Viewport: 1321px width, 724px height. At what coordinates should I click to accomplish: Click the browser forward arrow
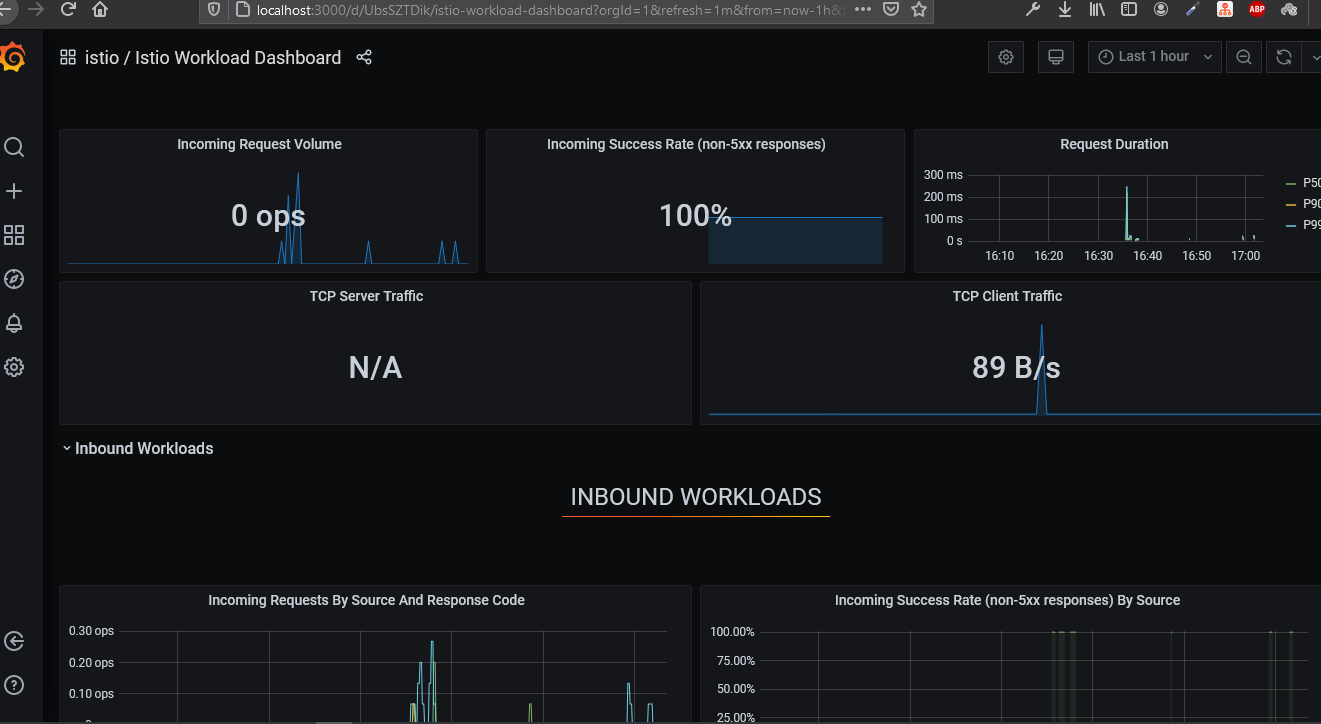point(37,10)
